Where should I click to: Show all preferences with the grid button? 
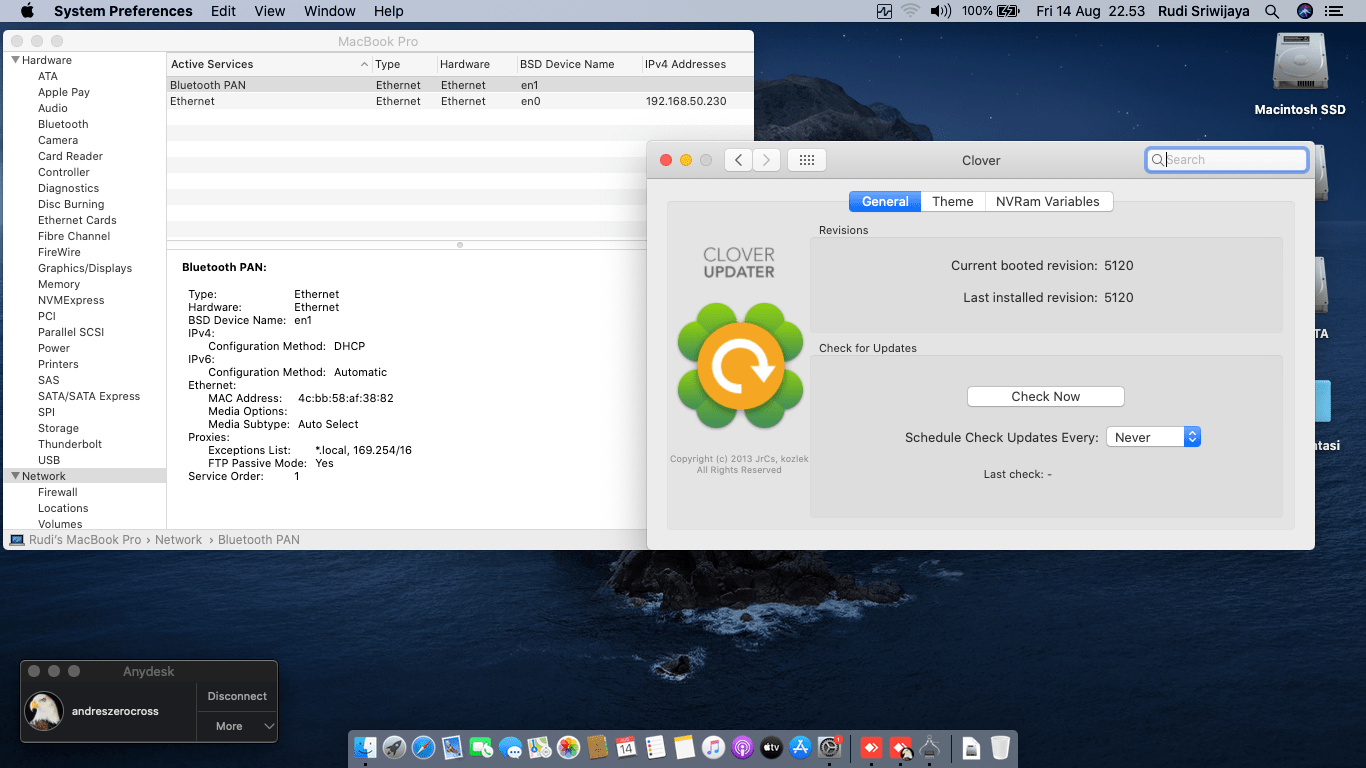point(807,160)
